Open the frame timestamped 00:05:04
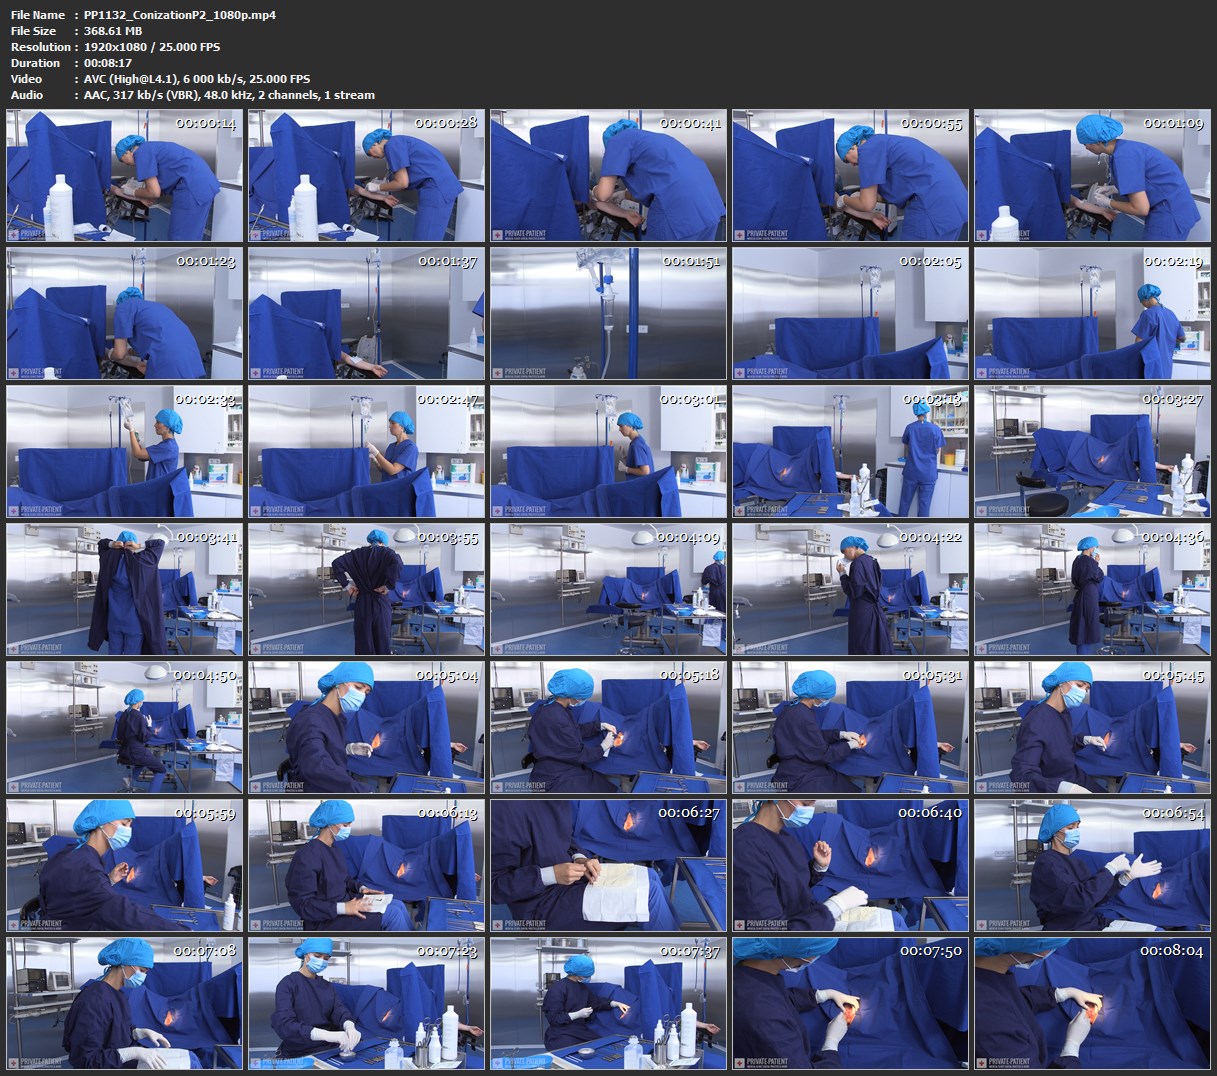This screenshot has height=1076, width=1217. (366, 727)
